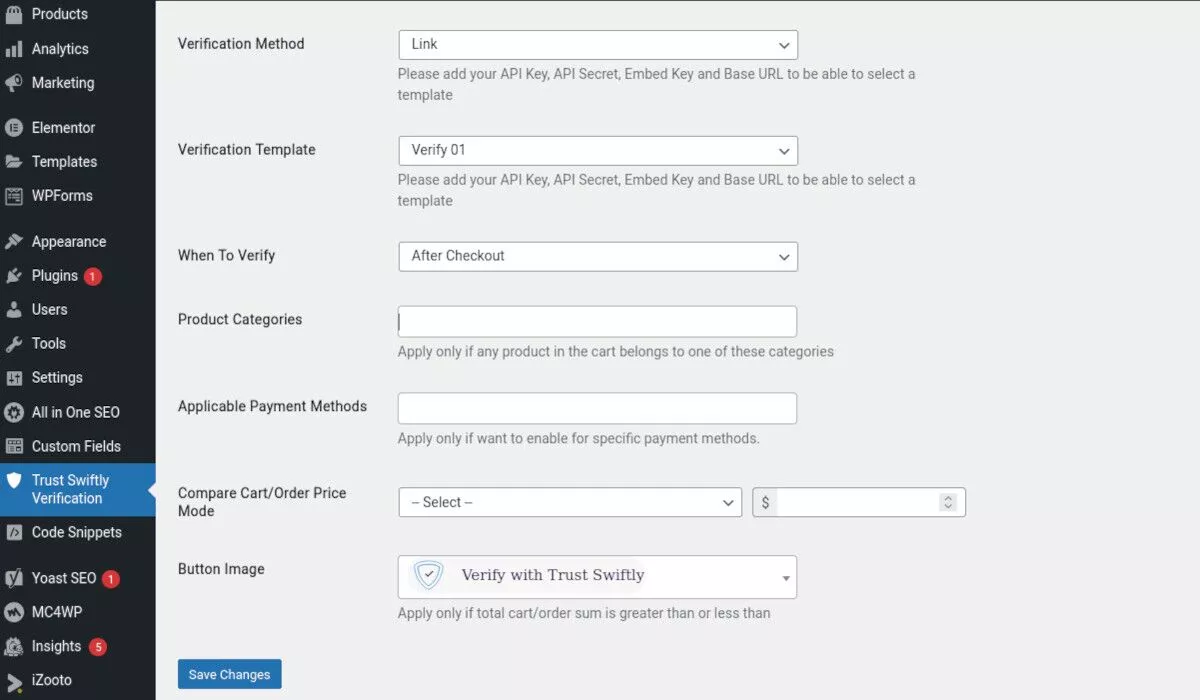Image resolution: width=1200 pixels, height=700 pixels.
Task: Click the Insights notification badge showing 5
Action: [x=97, y=646]
